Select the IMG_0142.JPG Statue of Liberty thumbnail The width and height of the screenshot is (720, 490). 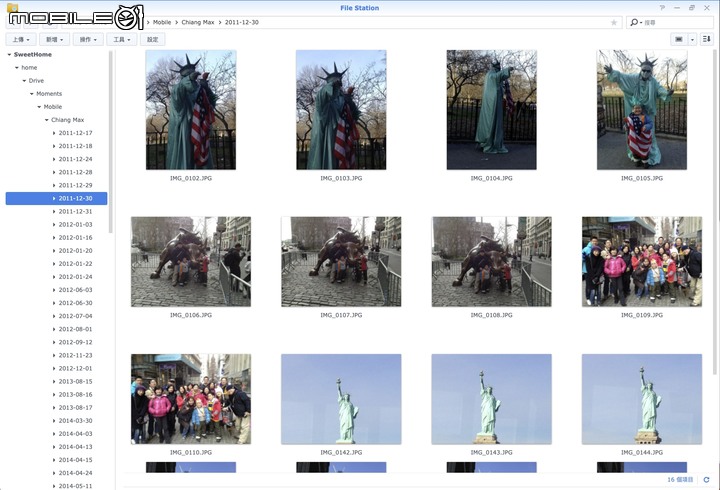[341, 399]
